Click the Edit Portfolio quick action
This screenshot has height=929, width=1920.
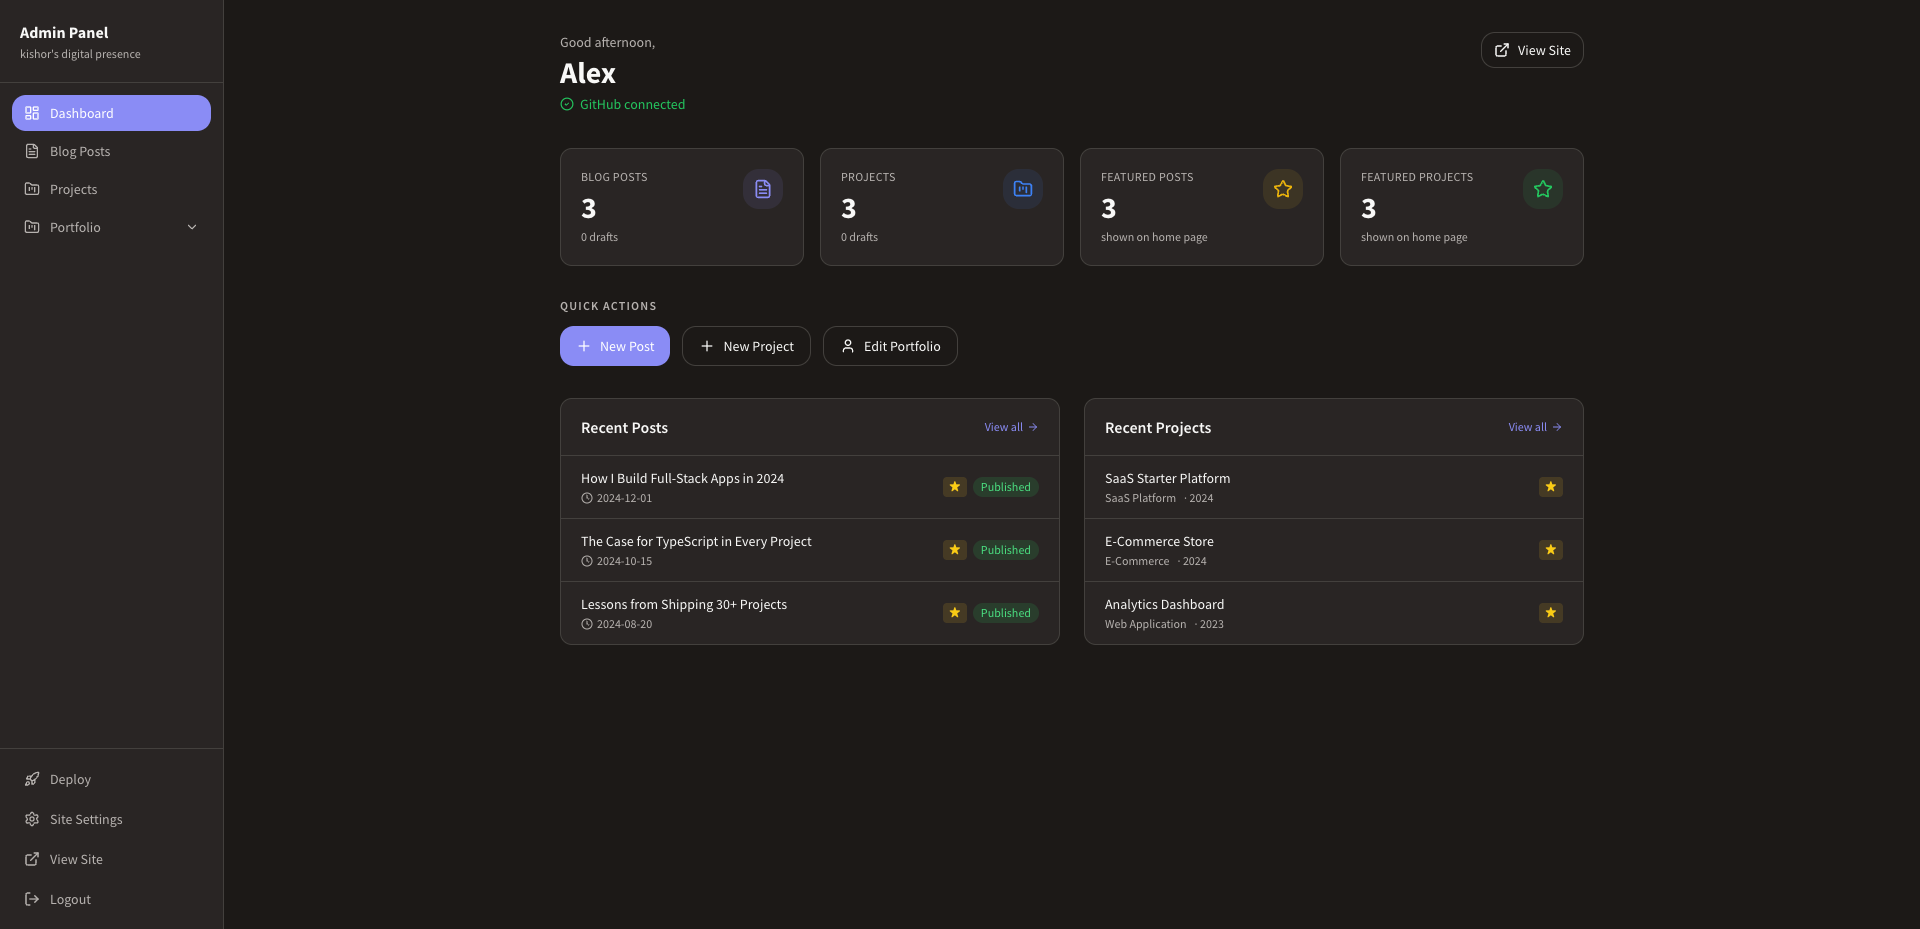click(889, 346)
